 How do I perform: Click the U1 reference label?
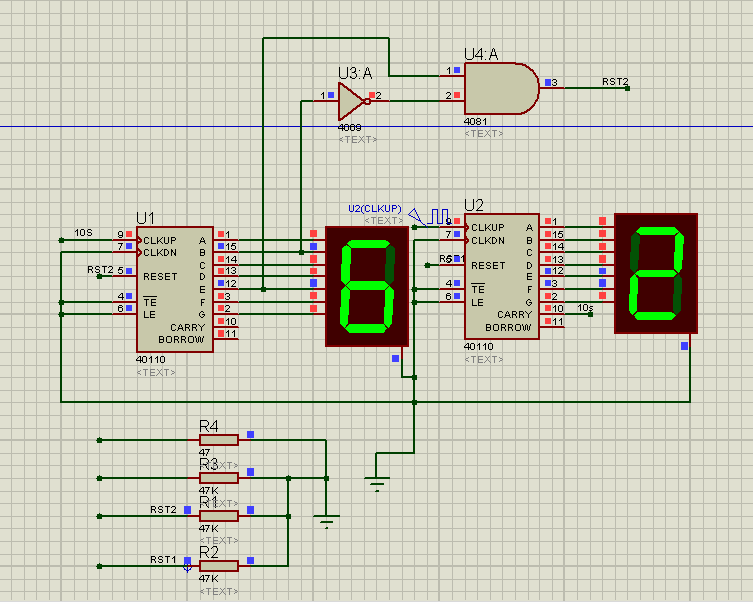point(146,218)
